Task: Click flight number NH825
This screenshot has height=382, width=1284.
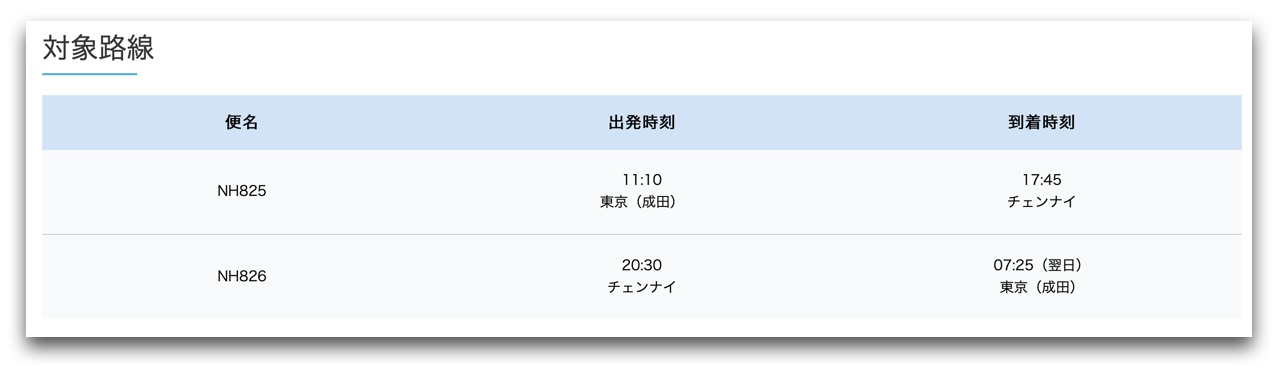Action: click(242, 191)
